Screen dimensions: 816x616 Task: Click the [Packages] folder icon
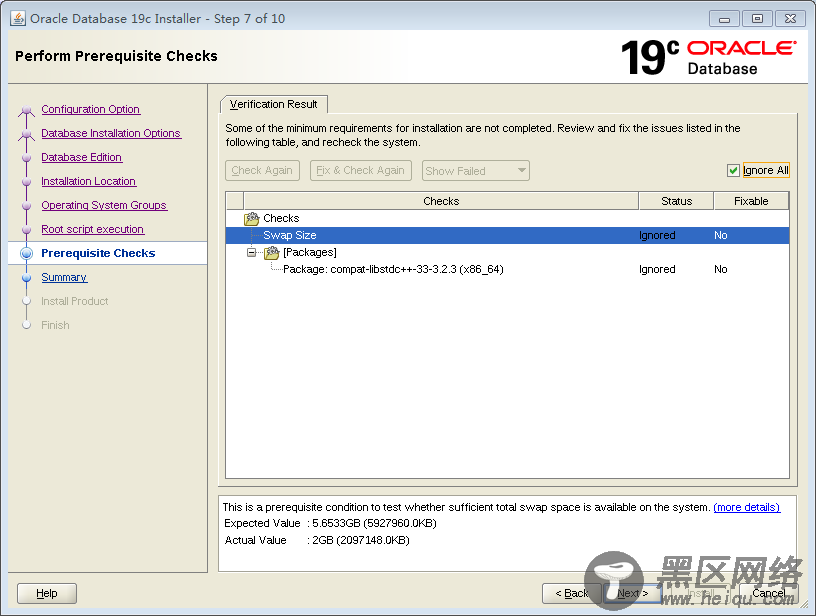272,253
